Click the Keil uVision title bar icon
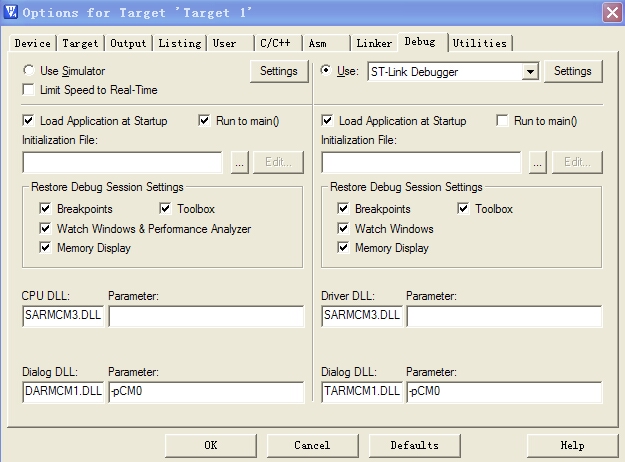Screen dimensions: 625x462 click(x=11, y=12)
